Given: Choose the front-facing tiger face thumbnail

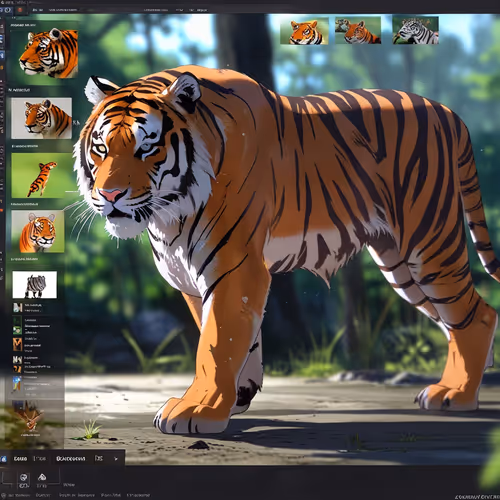Looking at the screenshot, I should [38, 231].
